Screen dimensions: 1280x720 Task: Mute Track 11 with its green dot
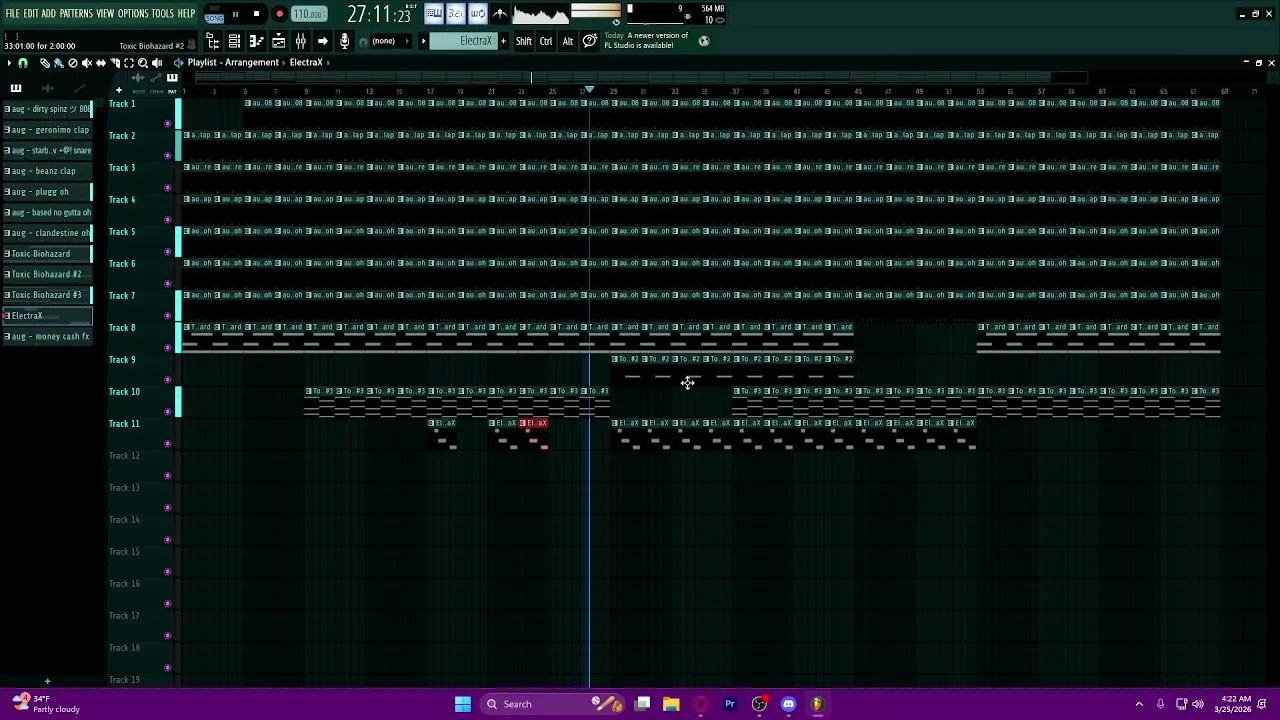coord(167,443)
